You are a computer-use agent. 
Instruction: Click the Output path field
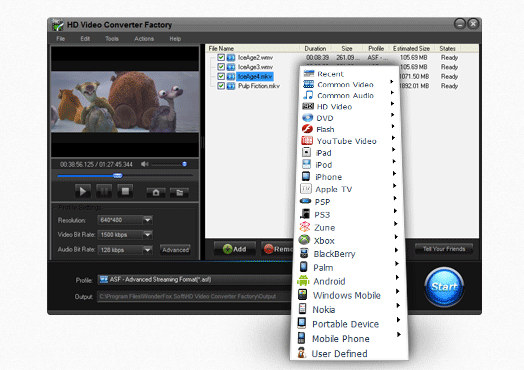pyautogui.click(x=195, y=296)
